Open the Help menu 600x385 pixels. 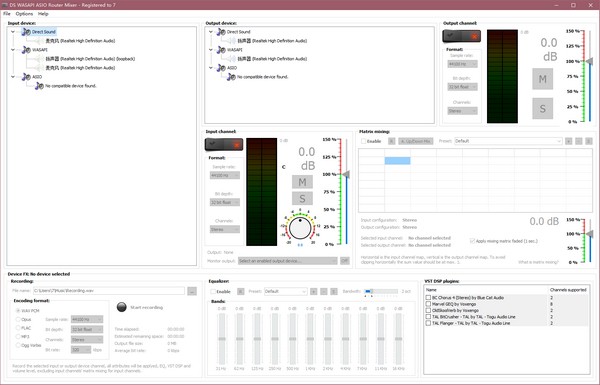click(43, 14)
